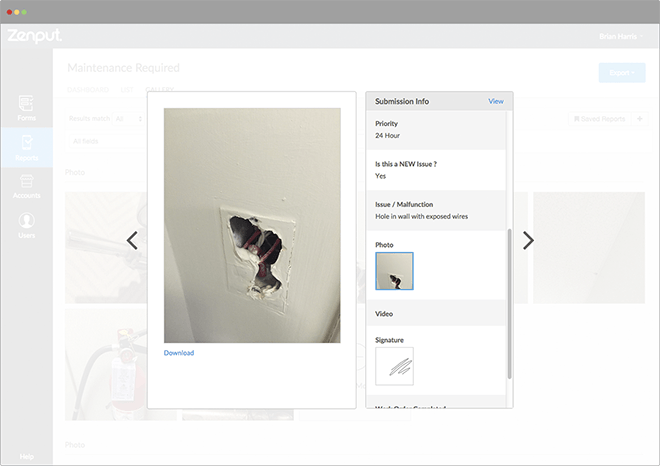
Task: Open the Reports sidebar icon
Action: 26,148
